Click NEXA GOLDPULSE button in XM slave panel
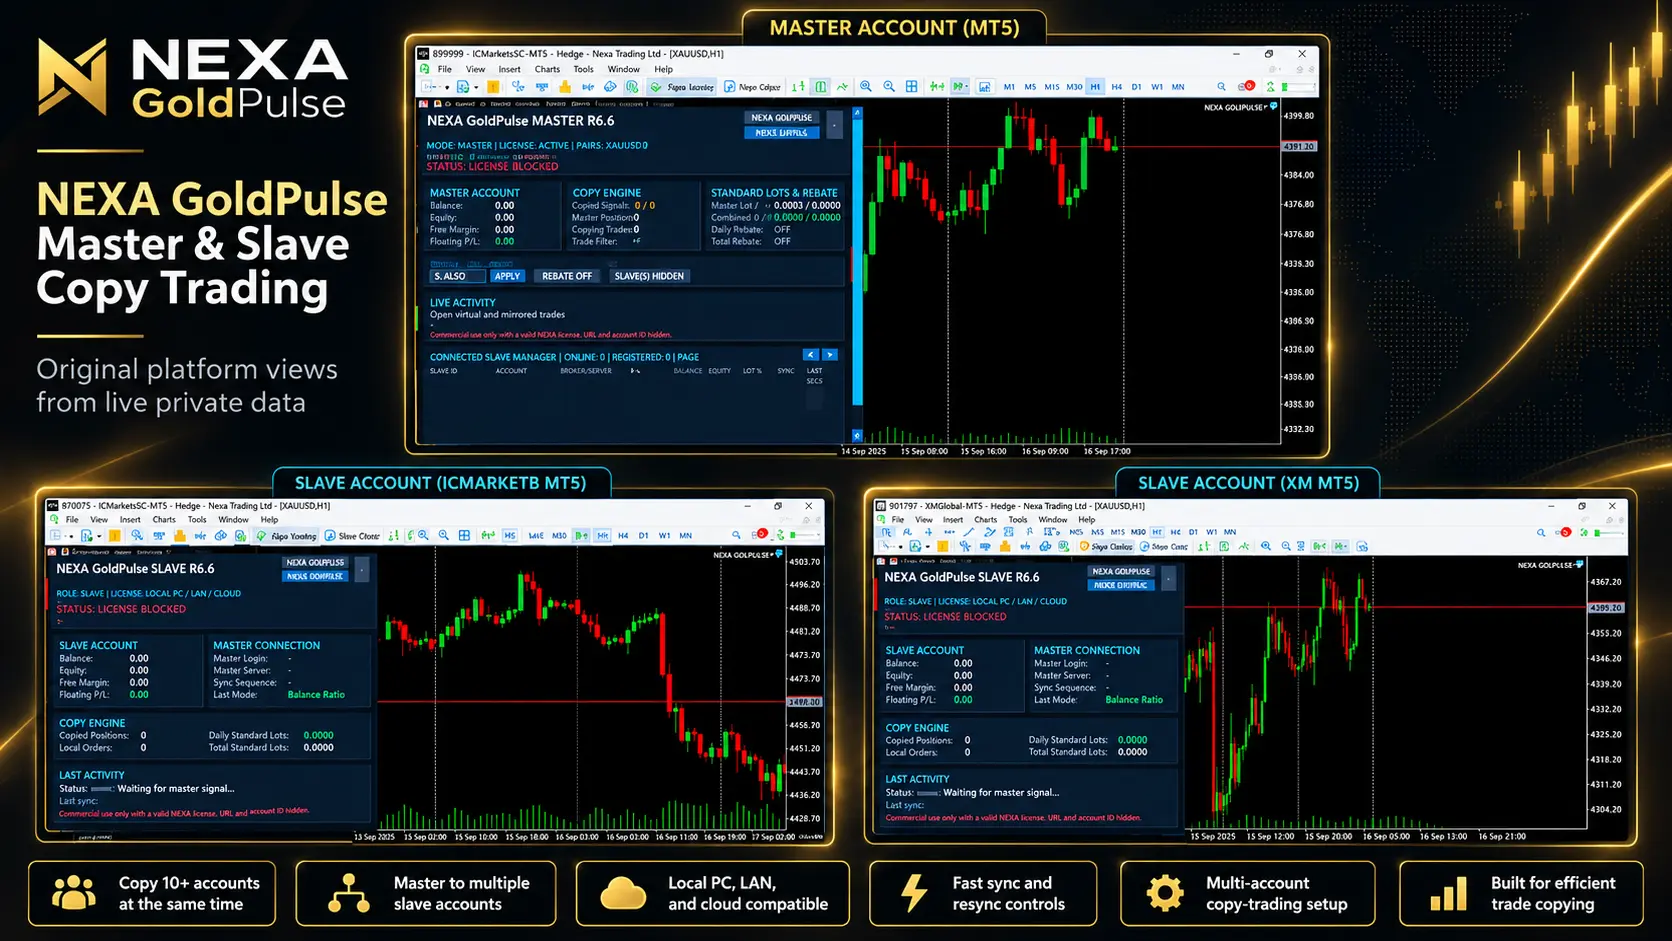Viewport: 1672px width, 941px height. coord(1121,571)
